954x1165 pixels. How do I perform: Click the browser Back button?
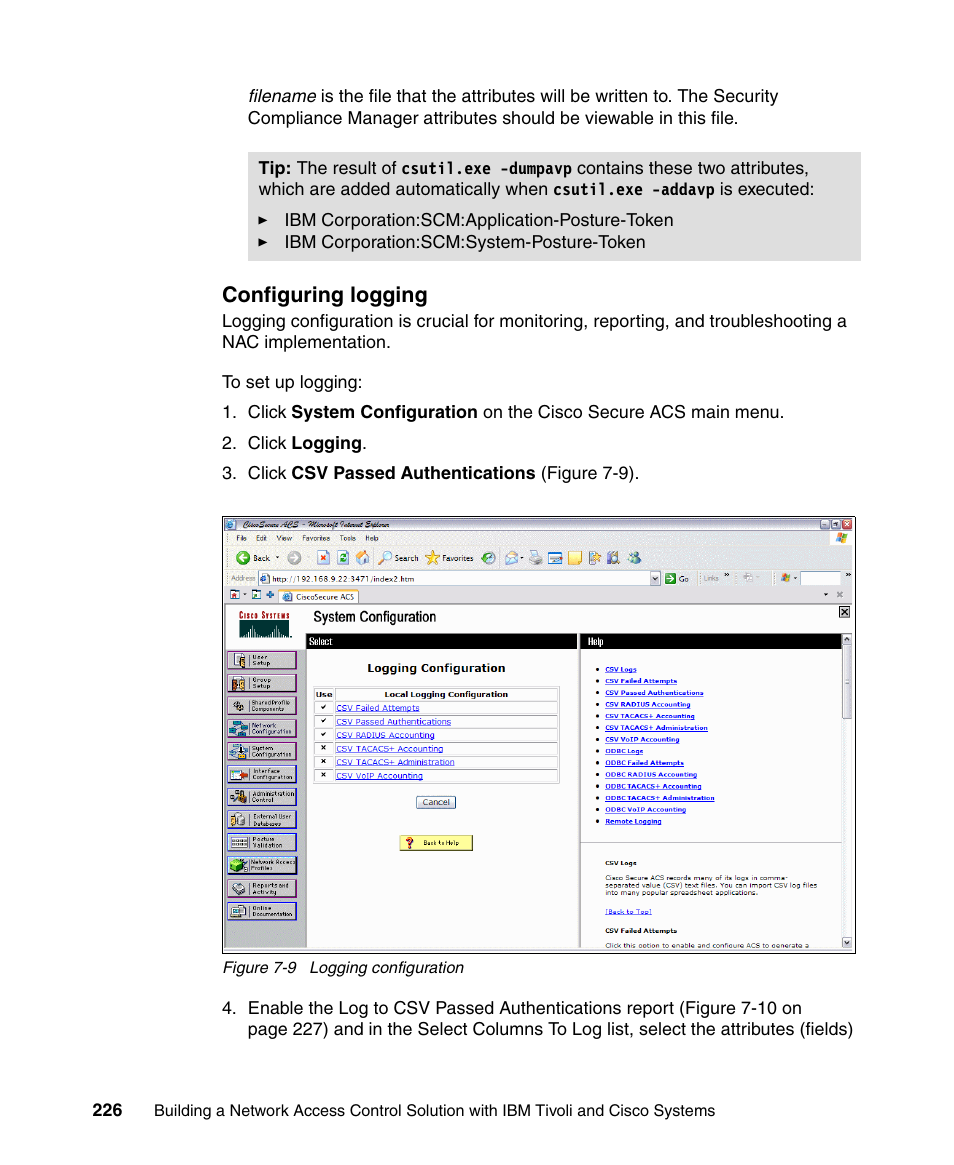click(253, 558)
